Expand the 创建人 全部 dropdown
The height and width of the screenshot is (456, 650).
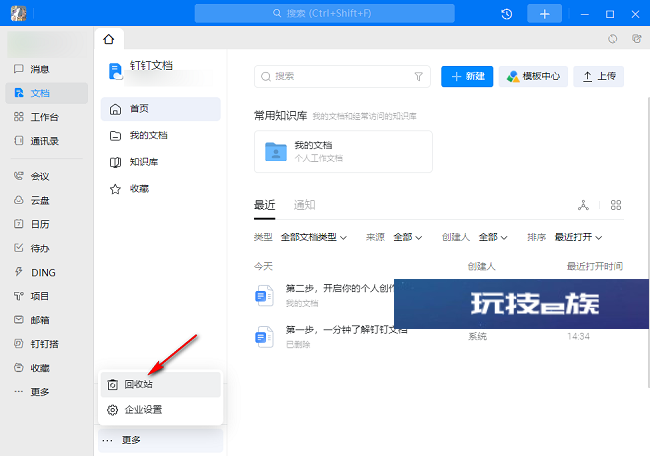click(x=493, y=237)
